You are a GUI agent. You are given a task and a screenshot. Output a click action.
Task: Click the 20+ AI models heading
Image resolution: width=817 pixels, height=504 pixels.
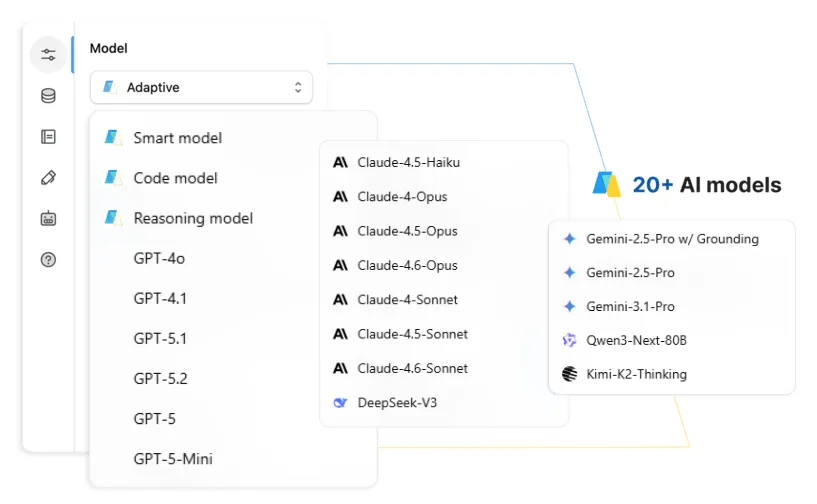click(x=706, y=185)
